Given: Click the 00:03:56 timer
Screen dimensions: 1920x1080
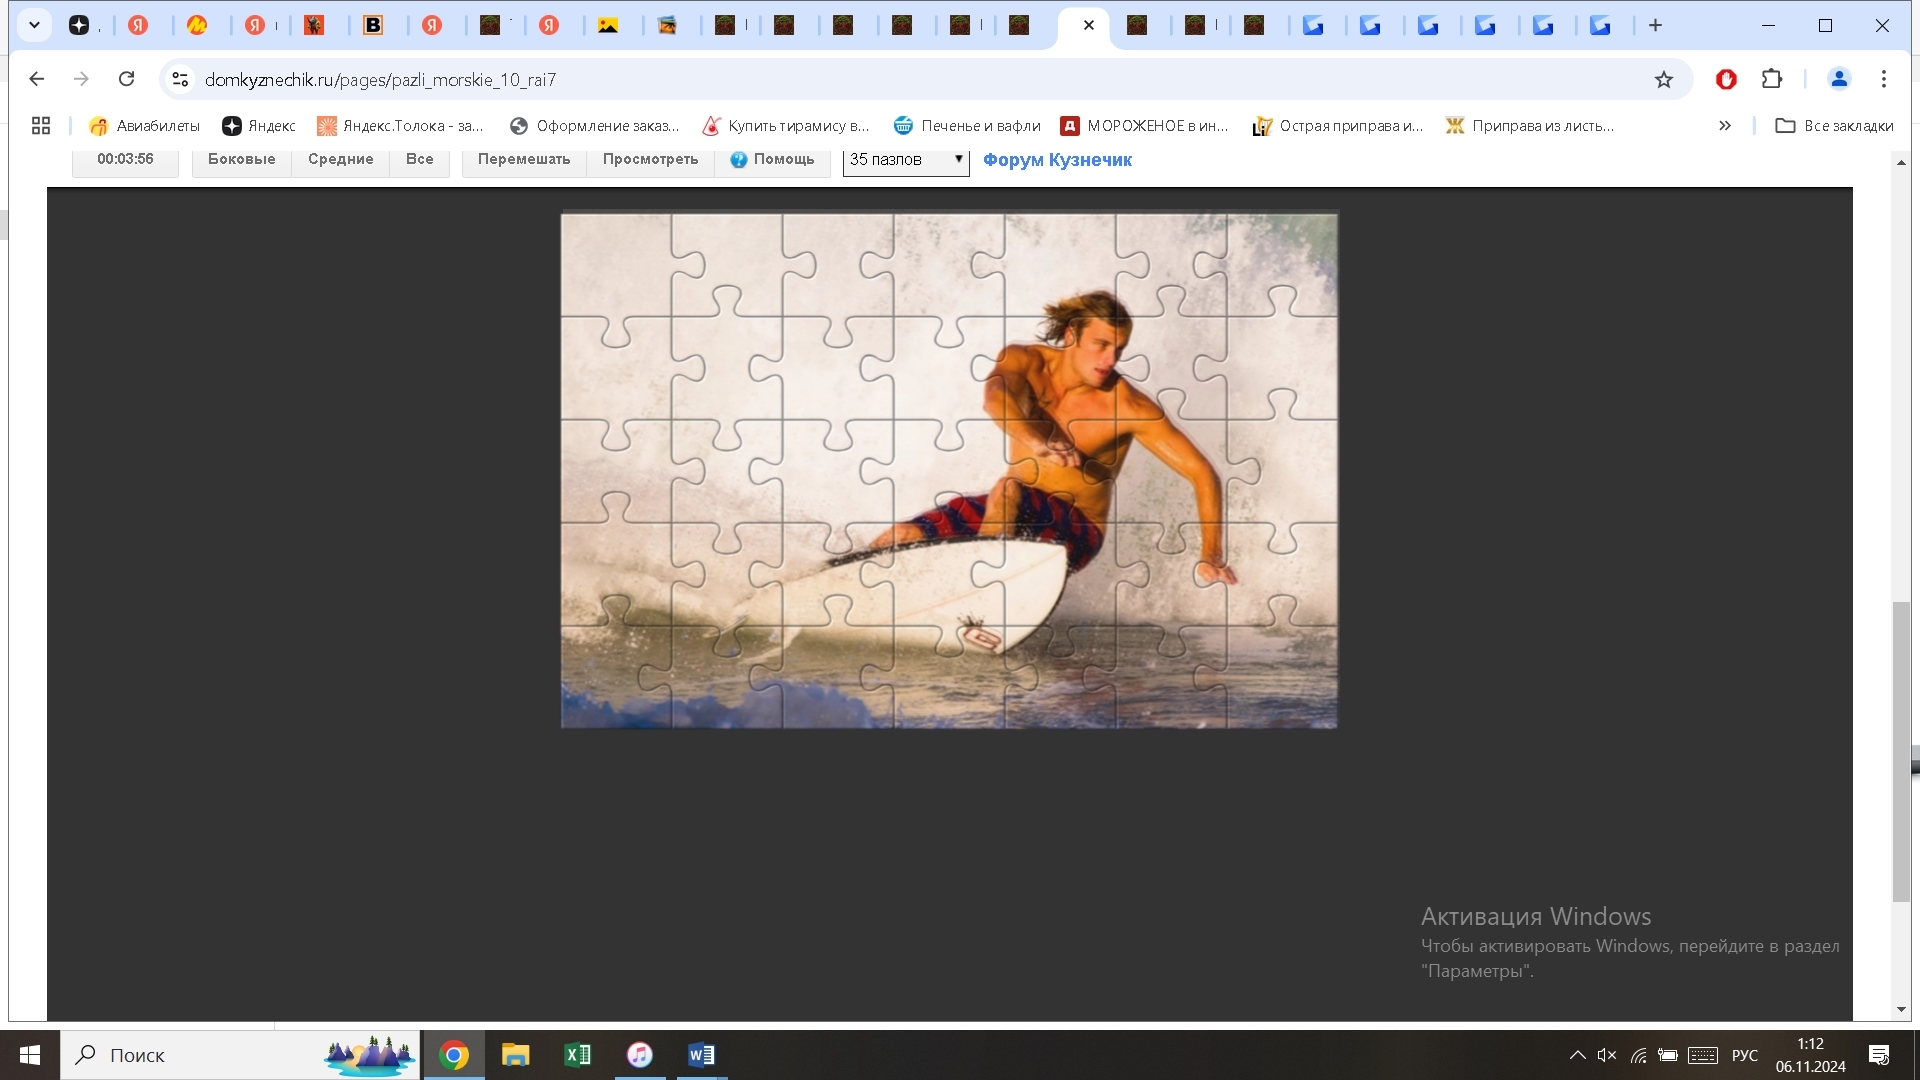Looking at the screenshot, I should pyautogui.click(x=125, y=159).
